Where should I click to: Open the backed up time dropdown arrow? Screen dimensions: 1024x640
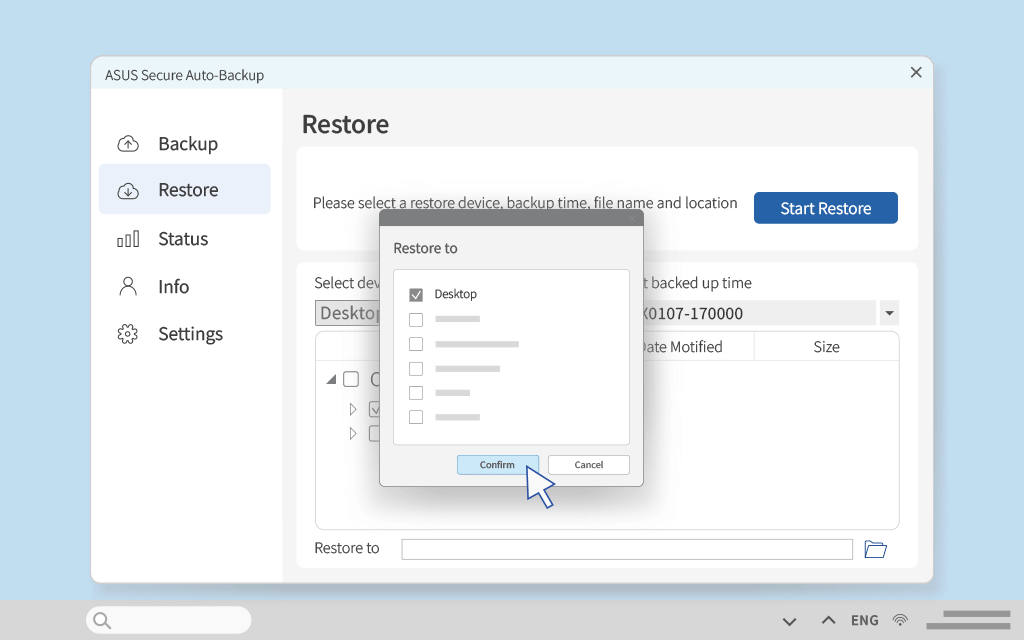(x=889, y=313)
